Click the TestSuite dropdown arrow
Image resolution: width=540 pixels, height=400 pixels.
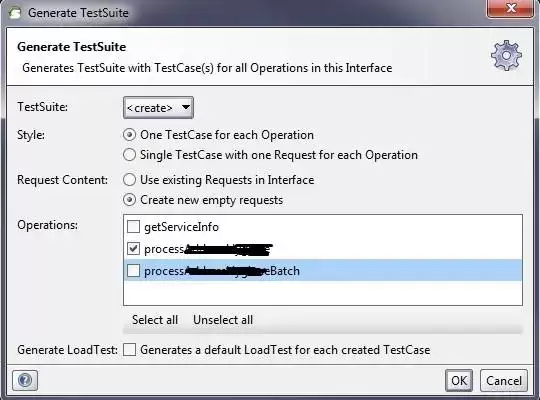(x=185, y=107)
